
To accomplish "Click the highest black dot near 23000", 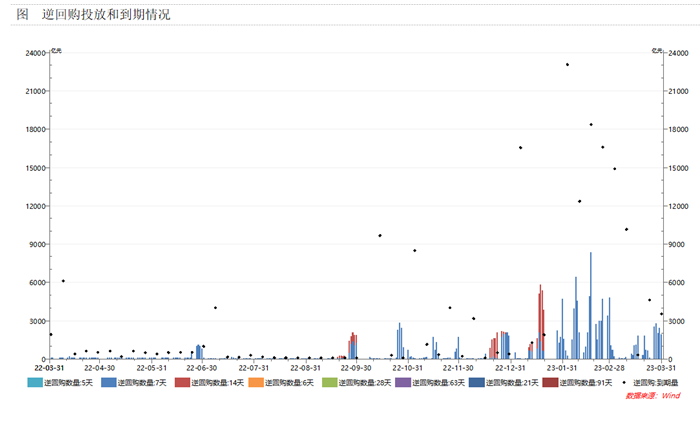I will 567,65.
